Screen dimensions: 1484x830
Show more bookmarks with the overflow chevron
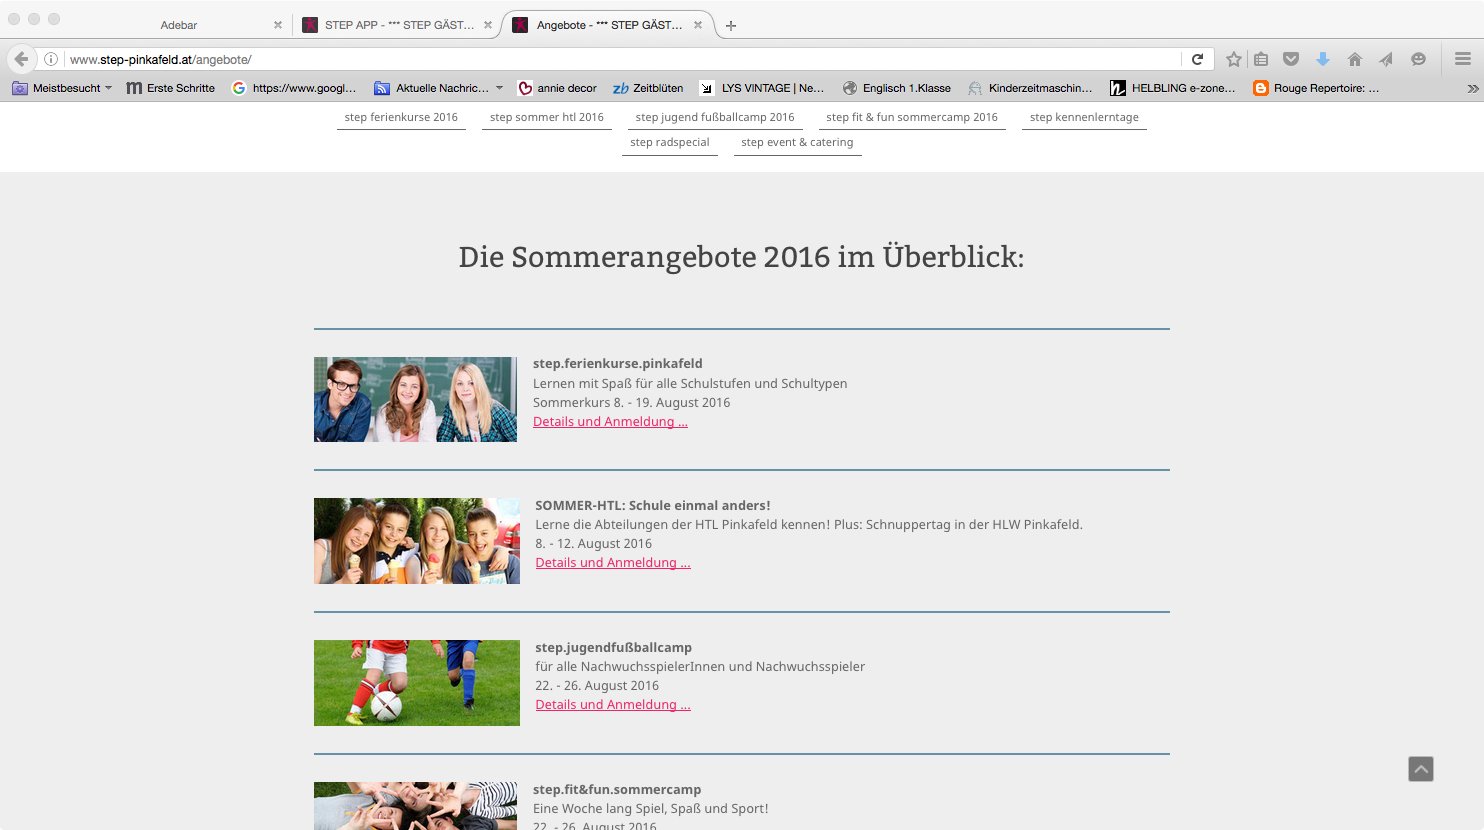[1472, 88]
